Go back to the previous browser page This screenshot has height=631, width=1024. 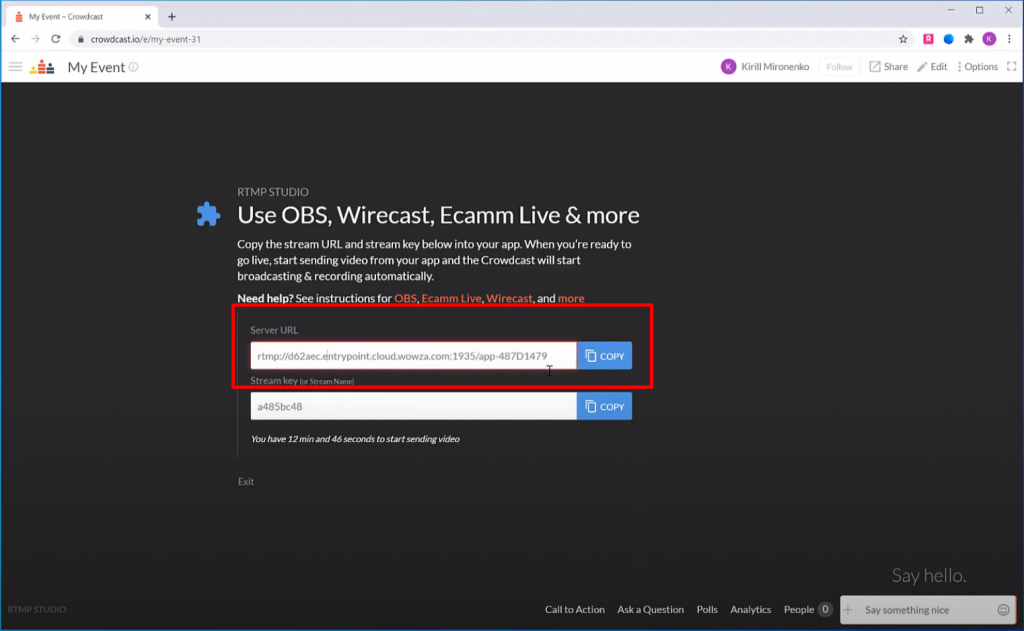click(x=15, y=39)
